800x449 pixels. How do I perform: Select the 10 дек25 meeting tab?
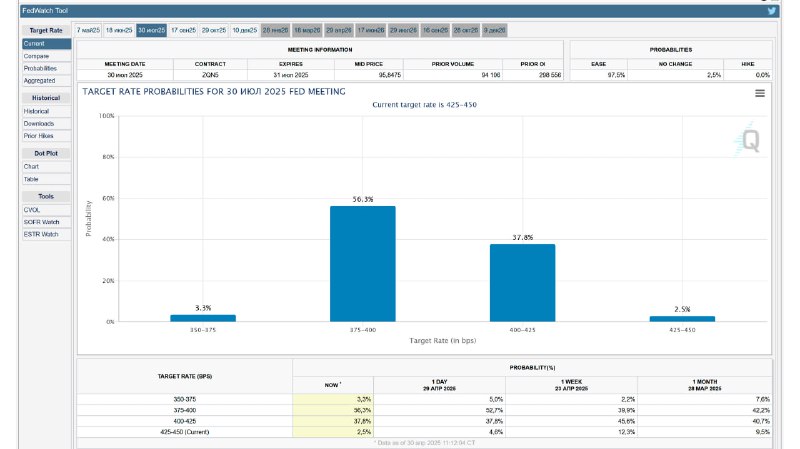(x=245, y=30)
